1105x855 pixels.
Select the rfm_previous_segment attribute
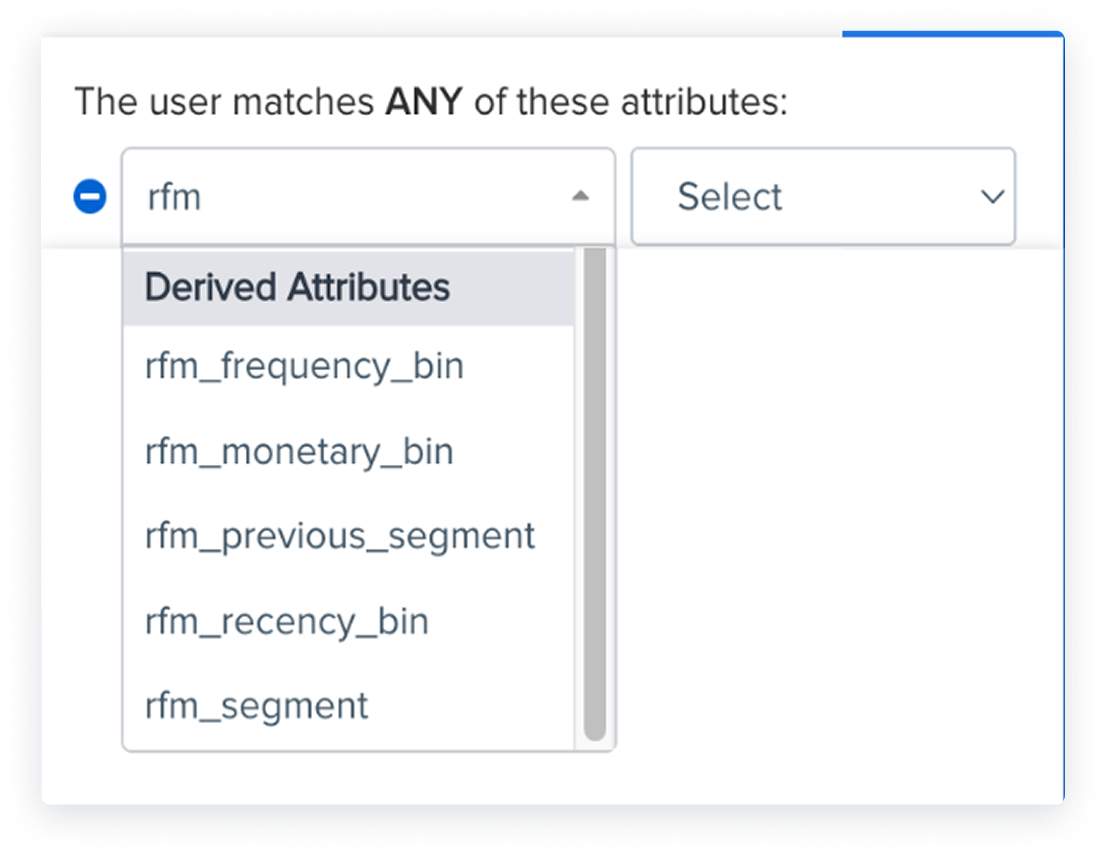pos(349,536)
